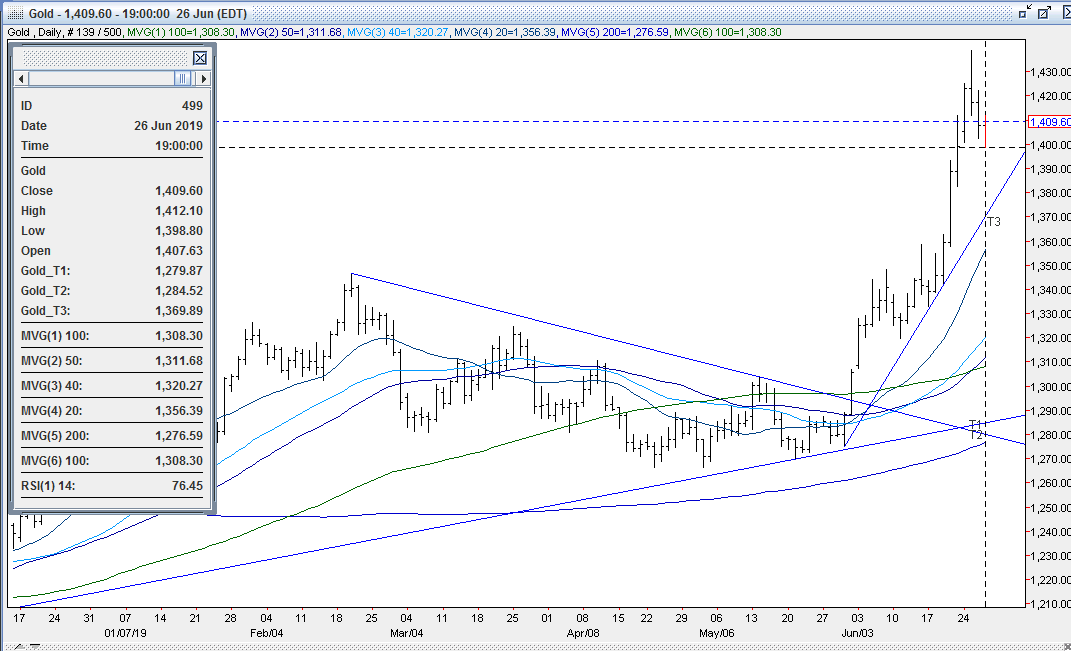Click the T3 trendline label on the chart

point(994,221)
